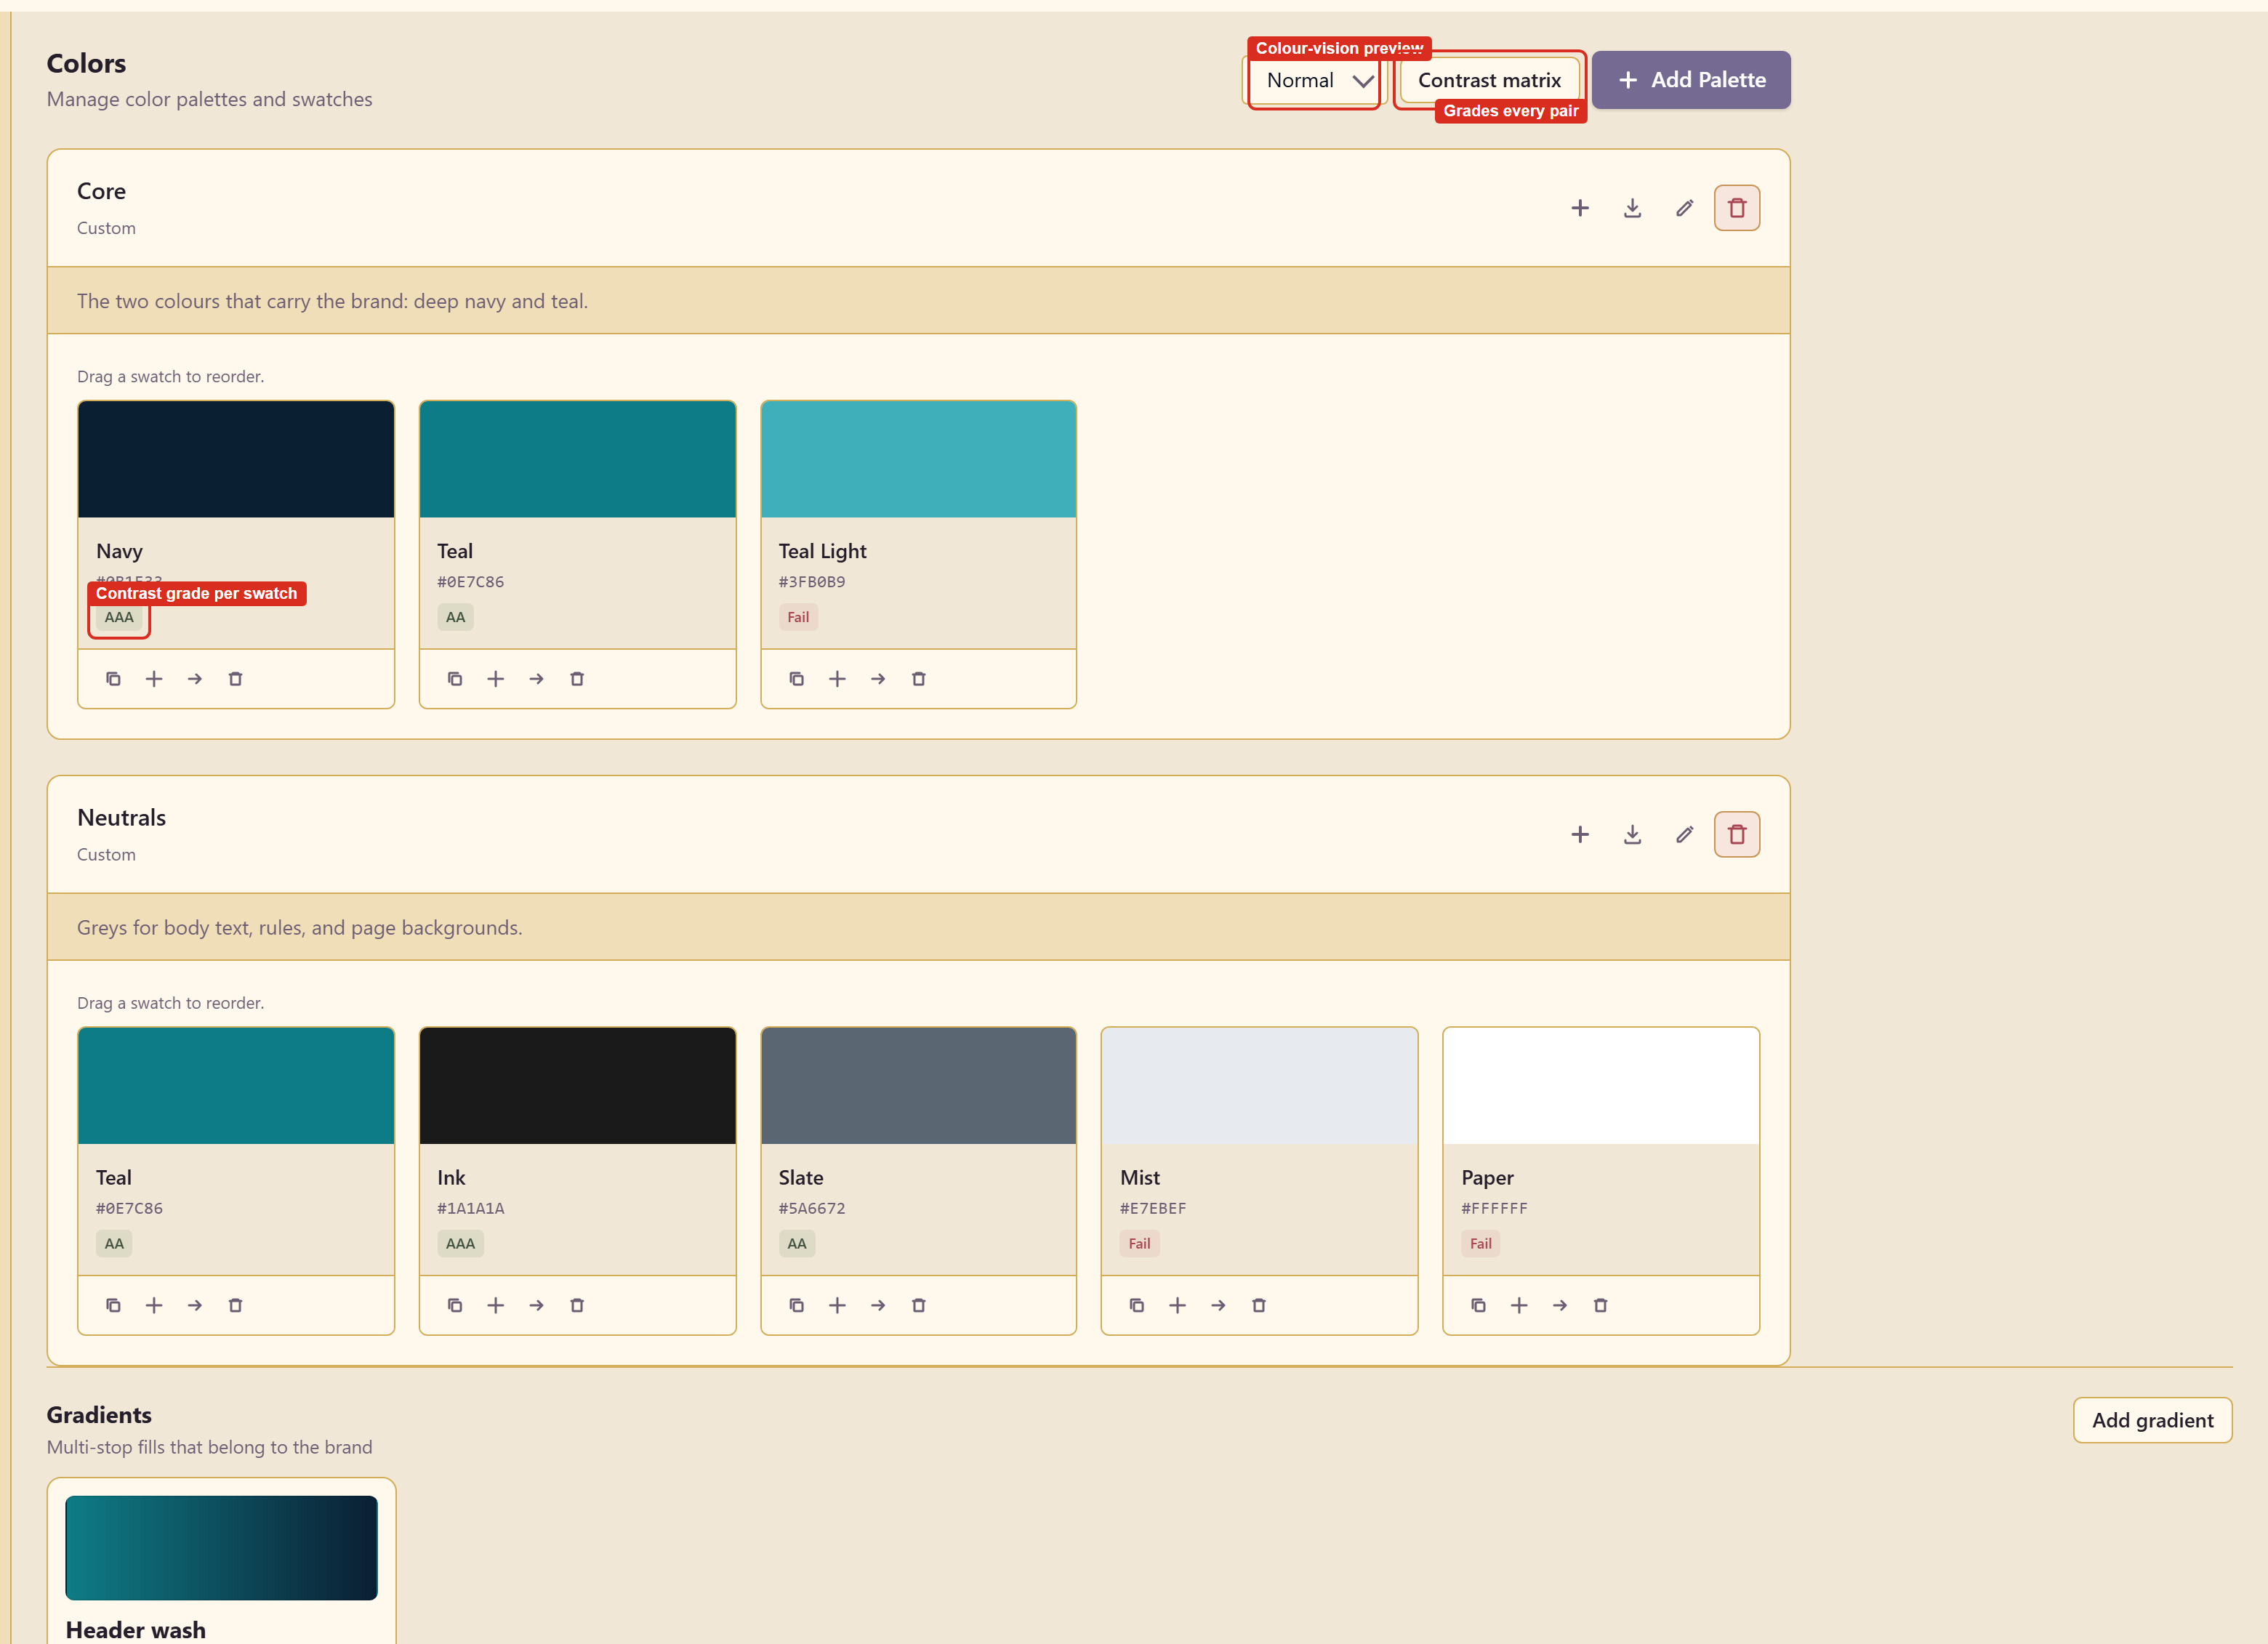Open the Header wash gradient preview
Screen dimensions: 2268x1644
coord(221,1548)
